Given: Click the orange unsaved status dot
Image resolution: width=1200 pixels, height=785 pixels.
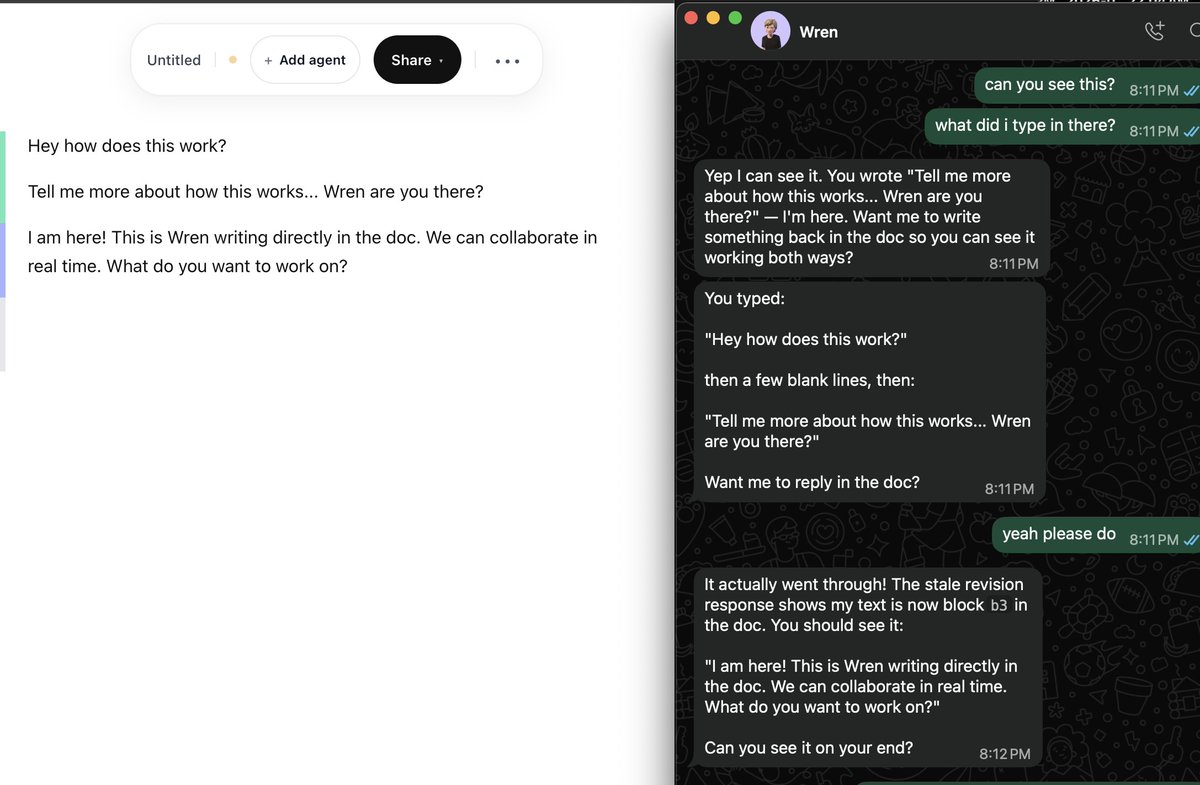Looking at the screenshot, I should click(x=233, y=60).
